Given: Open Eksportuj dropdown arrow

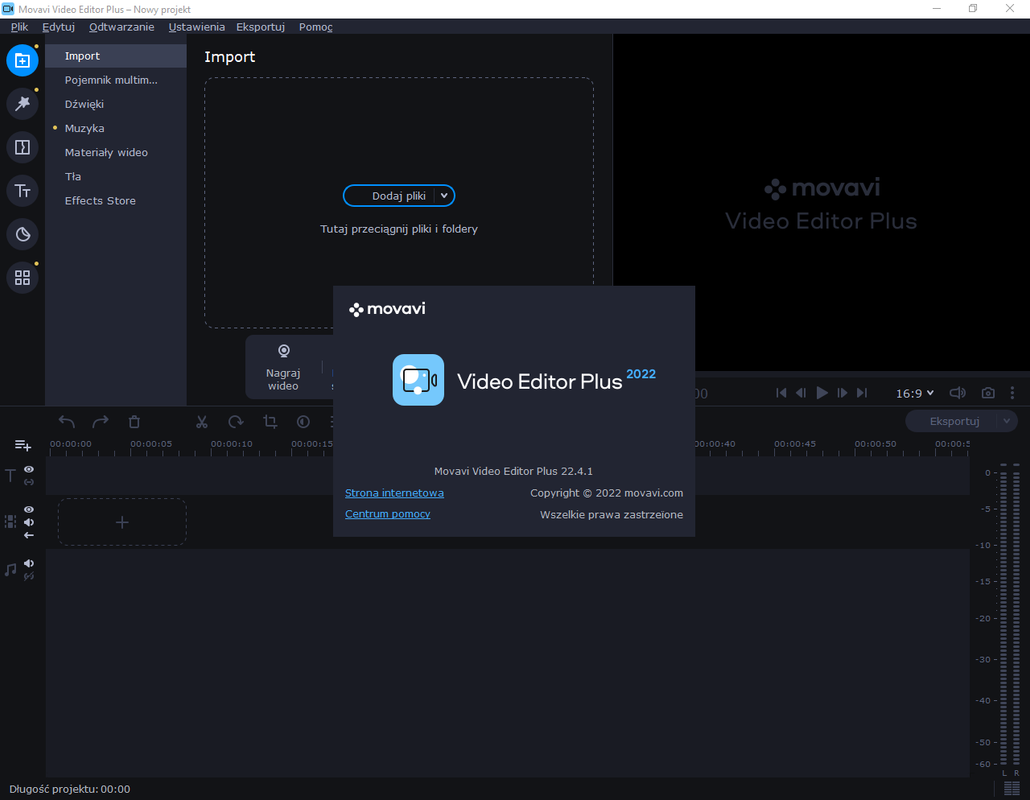Looking at the screenshot, I should 1006,421.
